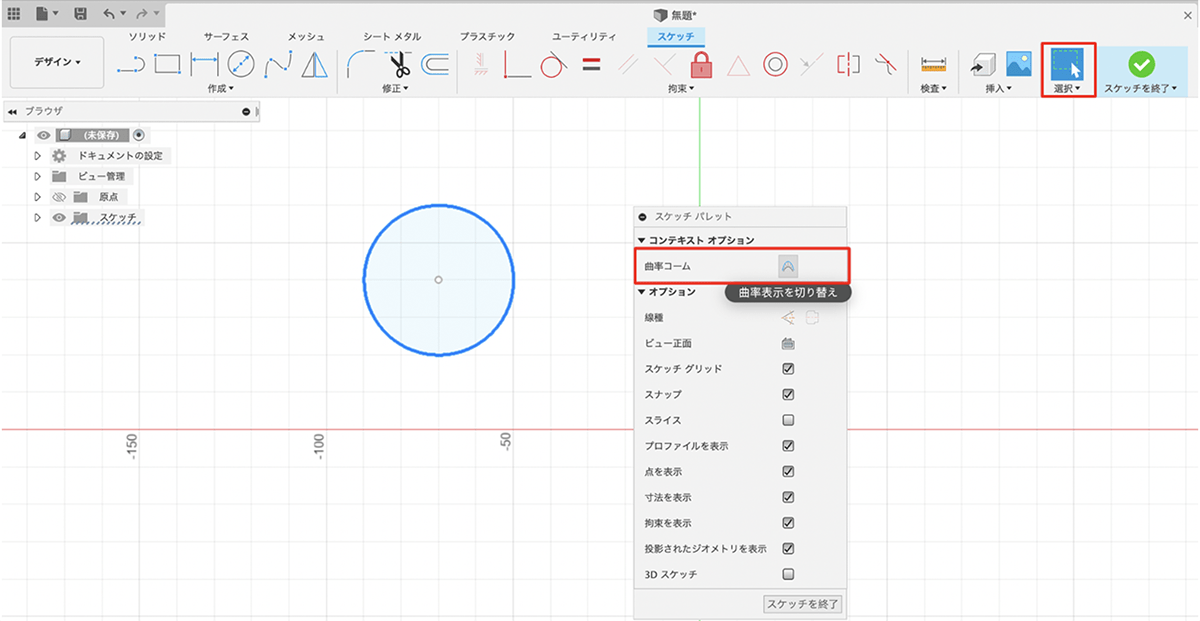Open the デザイン workspace dropdown
Viewport: 1200px width, 621px height.
coord(57,62)
